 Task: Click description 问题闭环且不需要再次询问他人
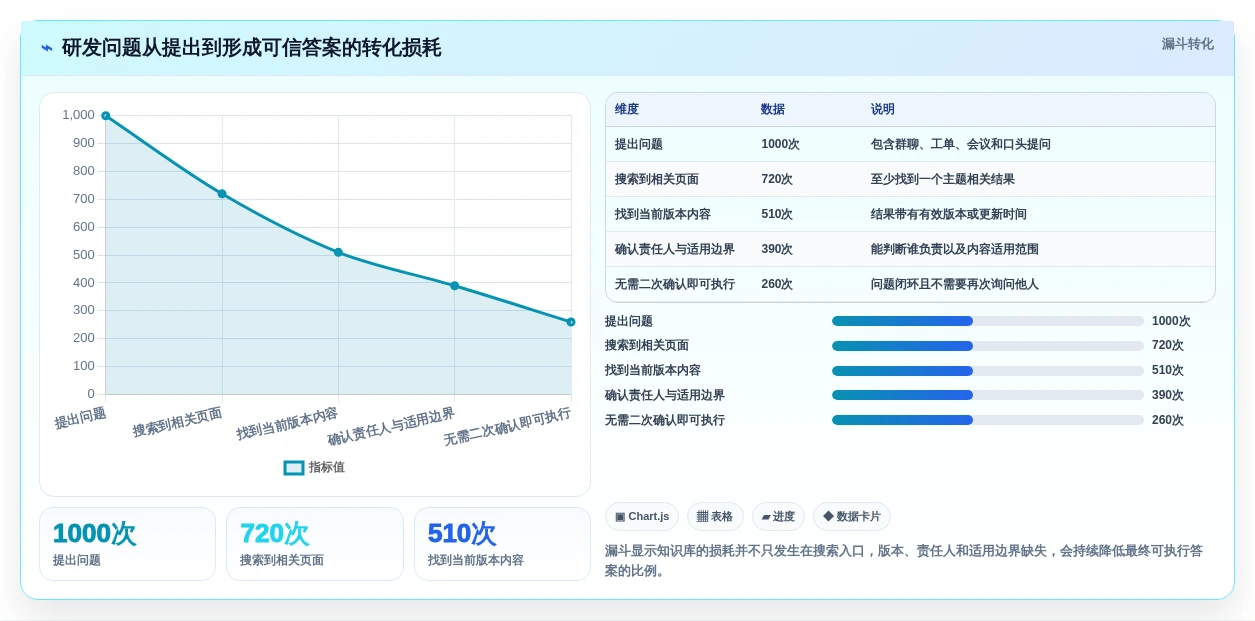pyautogui.click(x=955, y=284)
